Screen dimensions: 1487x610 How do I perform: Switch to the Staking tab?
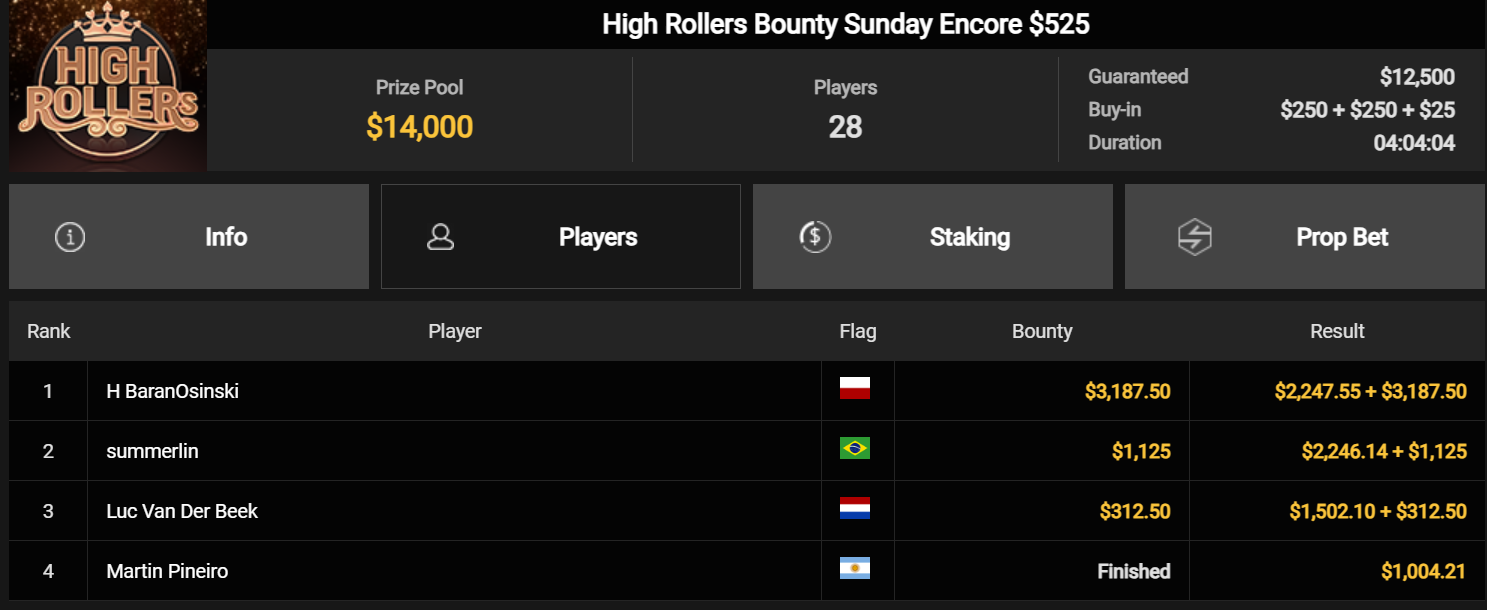pos(933,237)
